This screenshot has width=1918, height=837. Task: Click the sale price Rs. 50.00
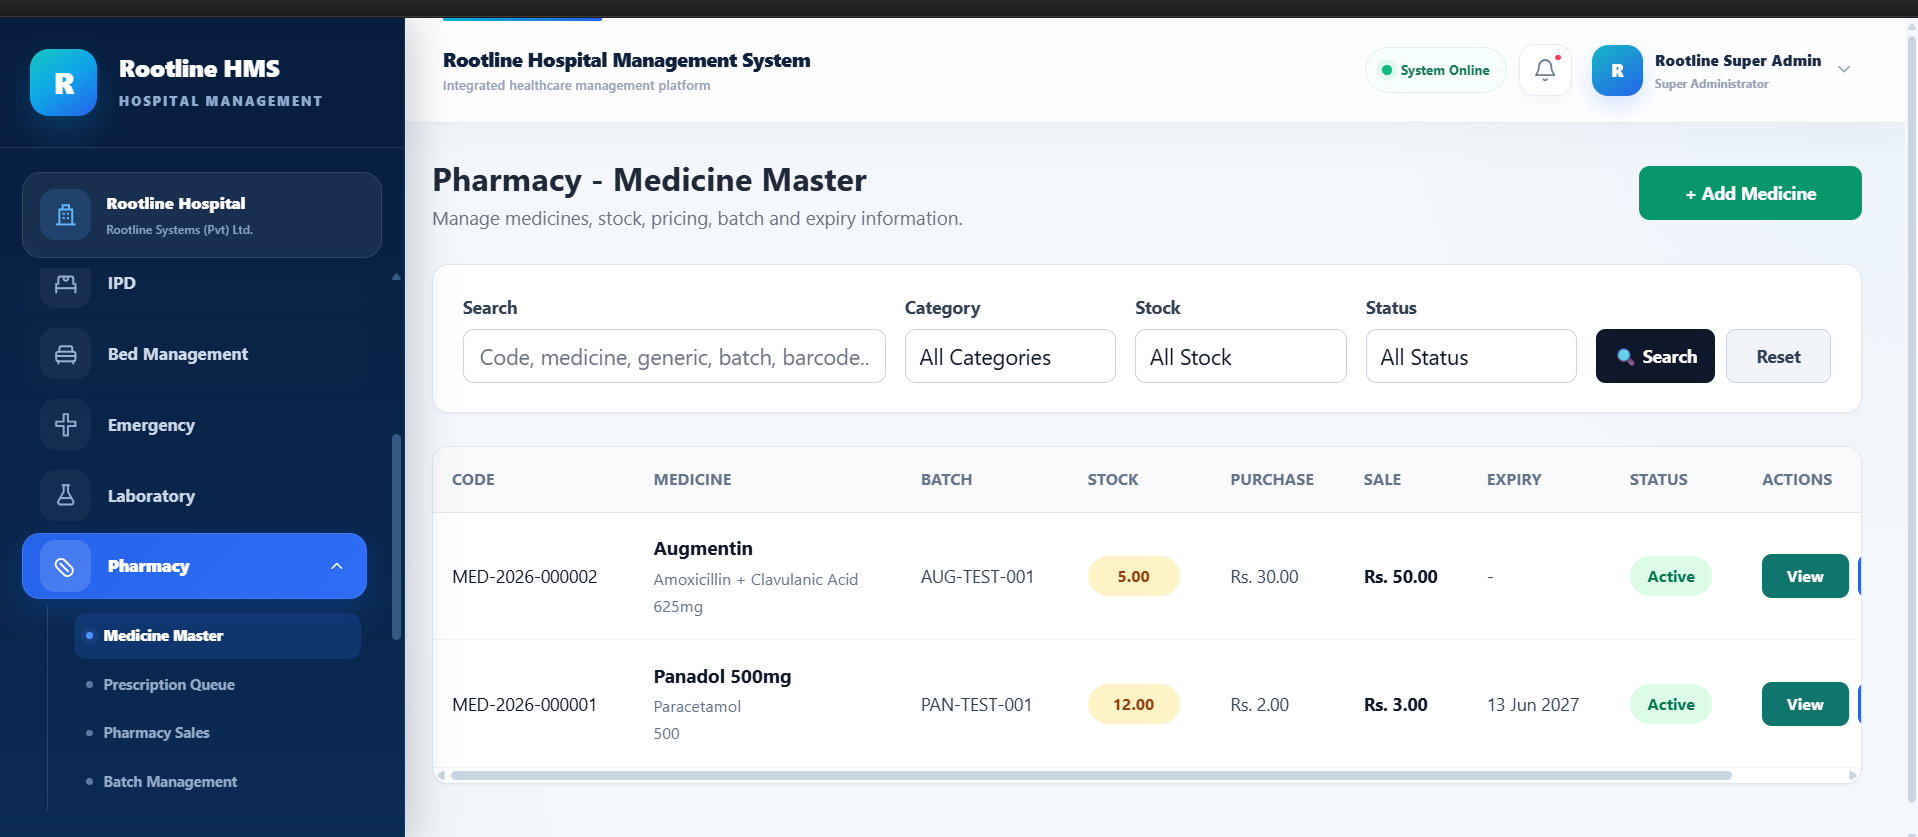(1400, 577)
